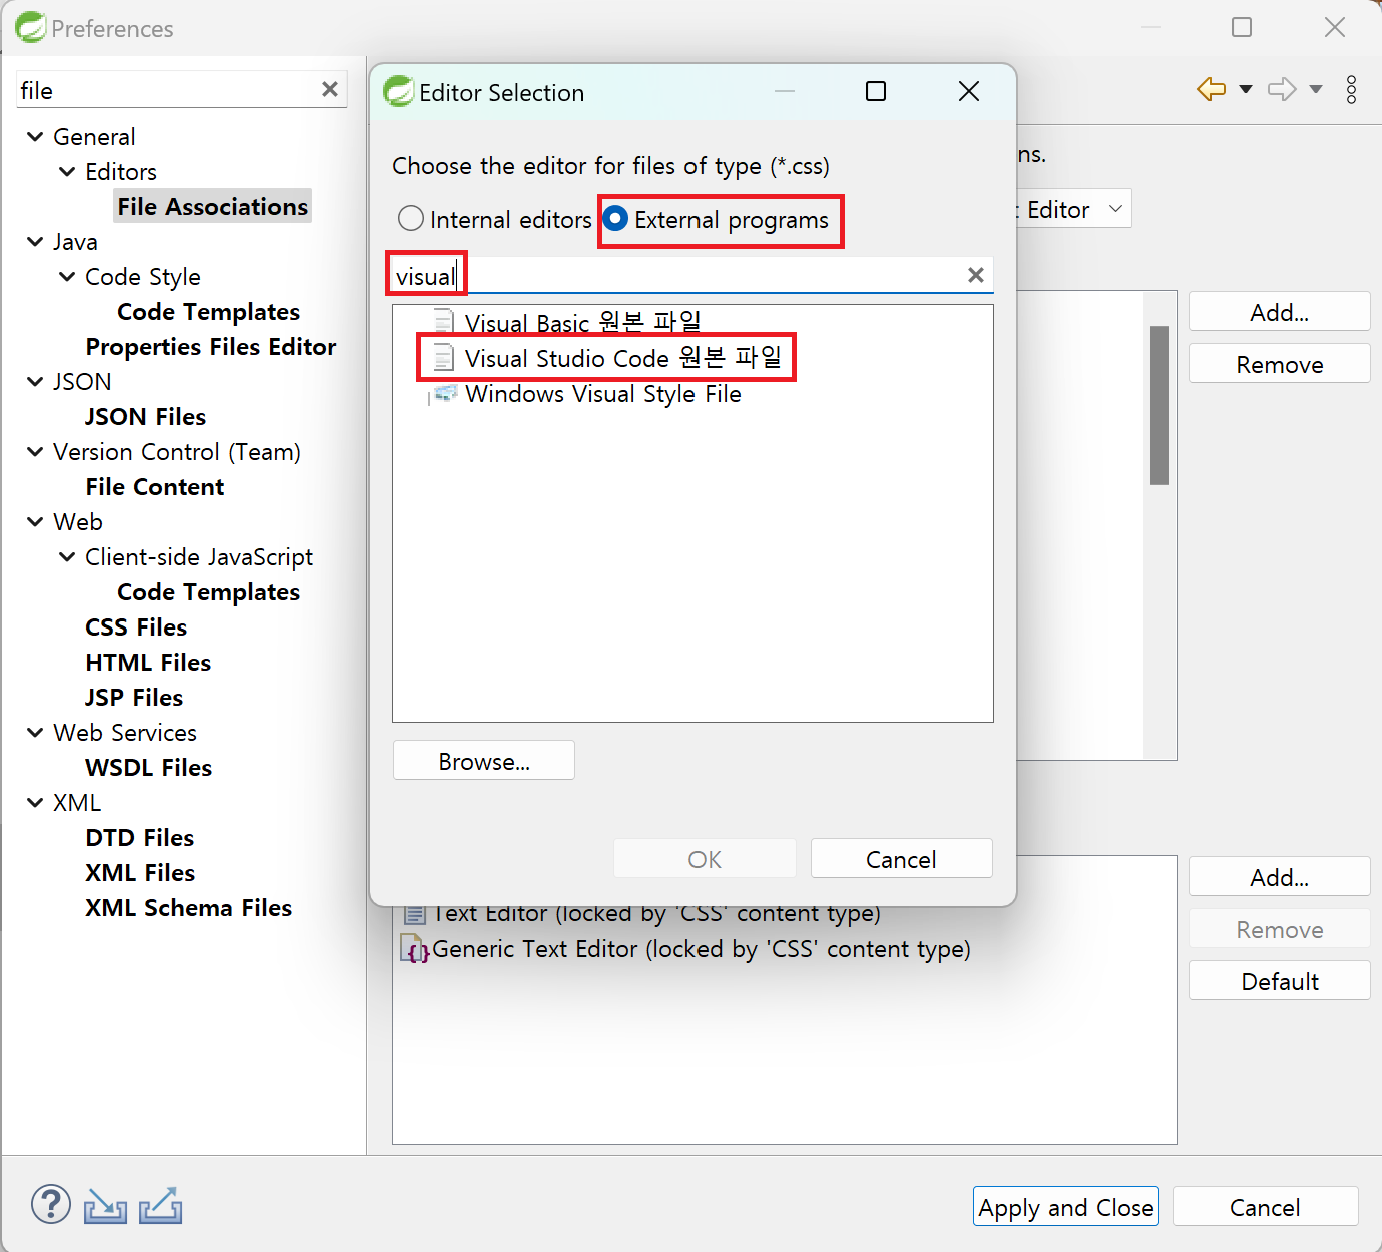1382x1252 pixels.
Task: Collapse the Version Control (Team) node
Action: [x=35, y=451]
